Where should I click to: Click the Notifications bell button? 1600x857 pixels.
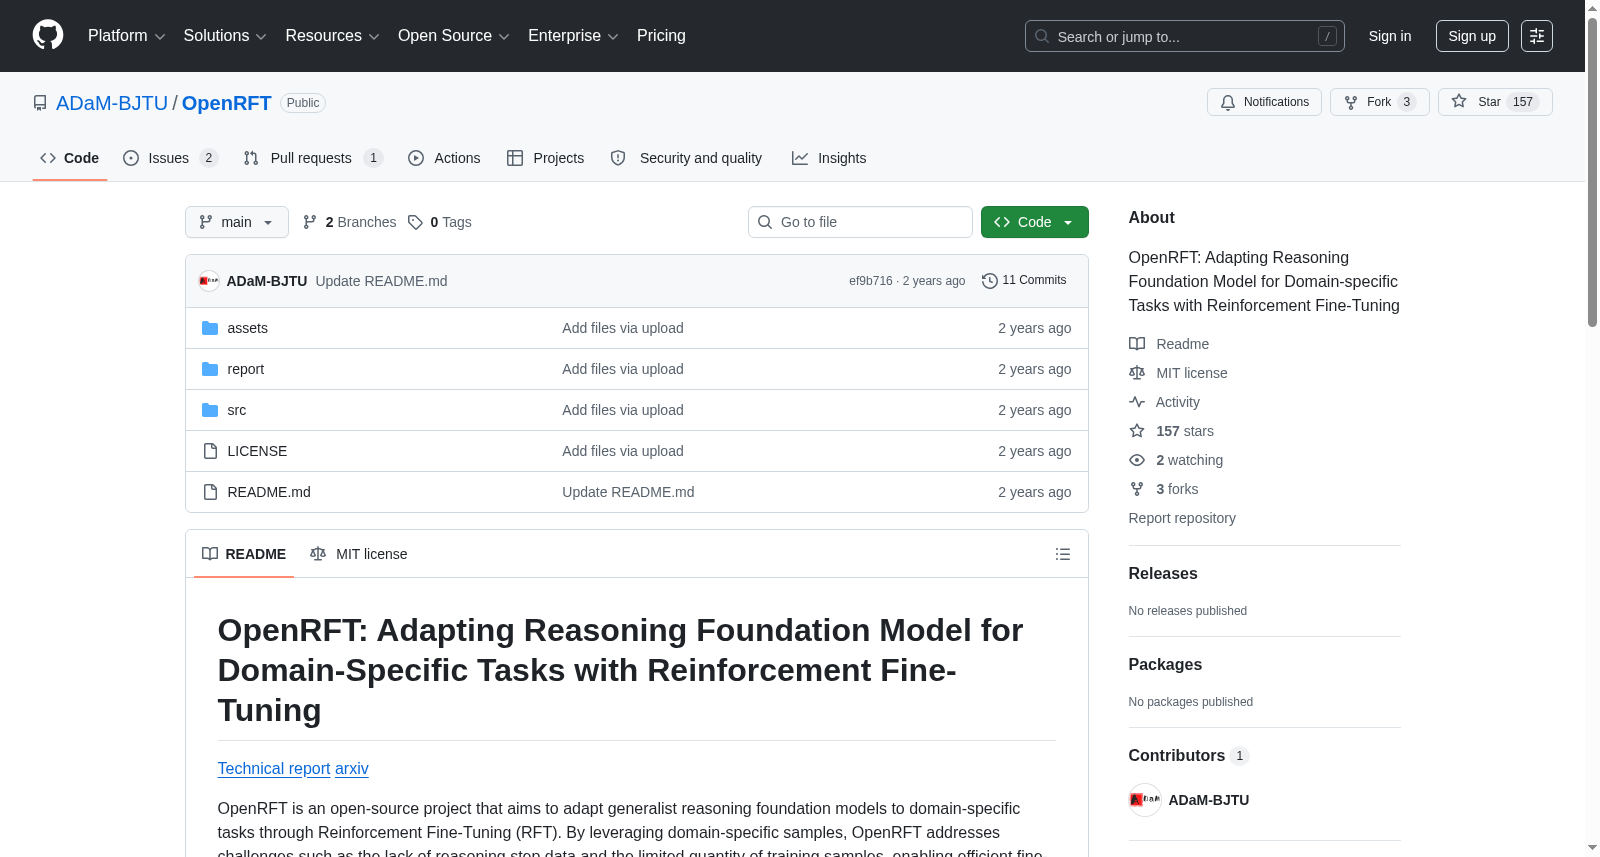[1265, 102]
